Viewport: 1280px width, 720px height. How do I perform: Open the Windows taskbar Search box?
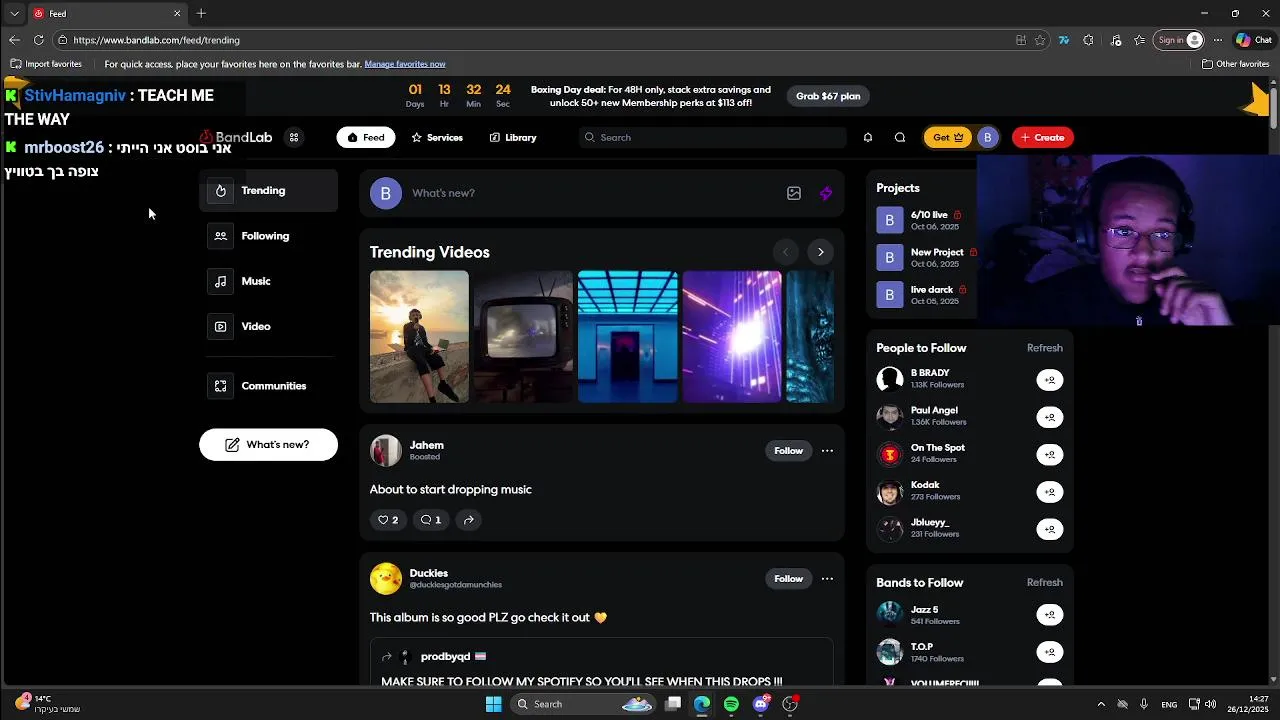585,704
